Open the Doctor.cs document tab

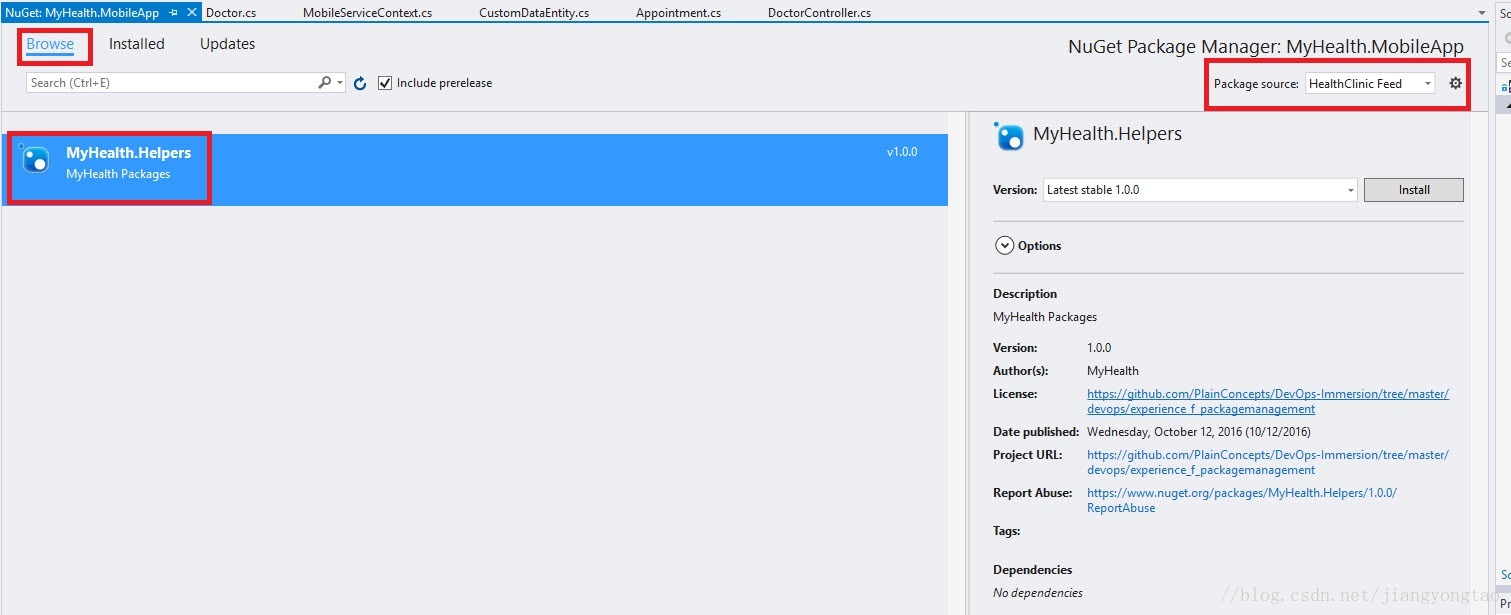point(231,13)
